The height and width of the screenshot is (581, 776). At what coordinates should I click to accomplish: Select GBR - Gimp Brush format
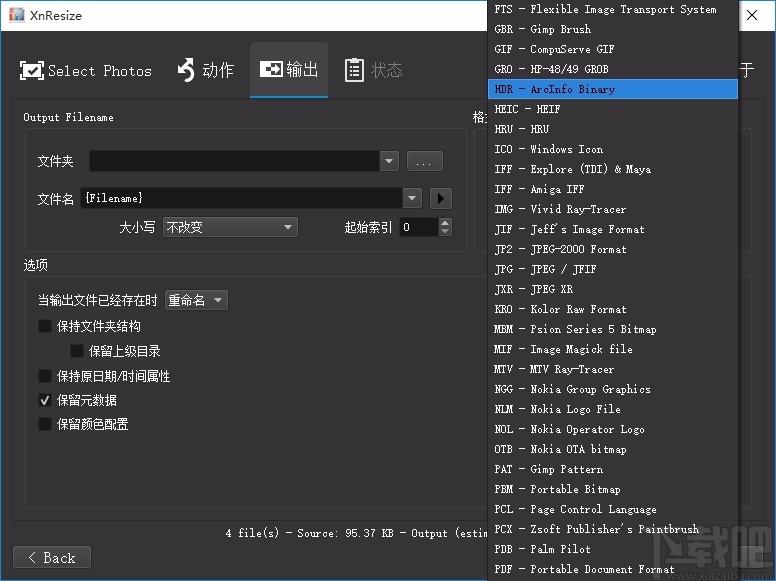(x=613, y=29)
